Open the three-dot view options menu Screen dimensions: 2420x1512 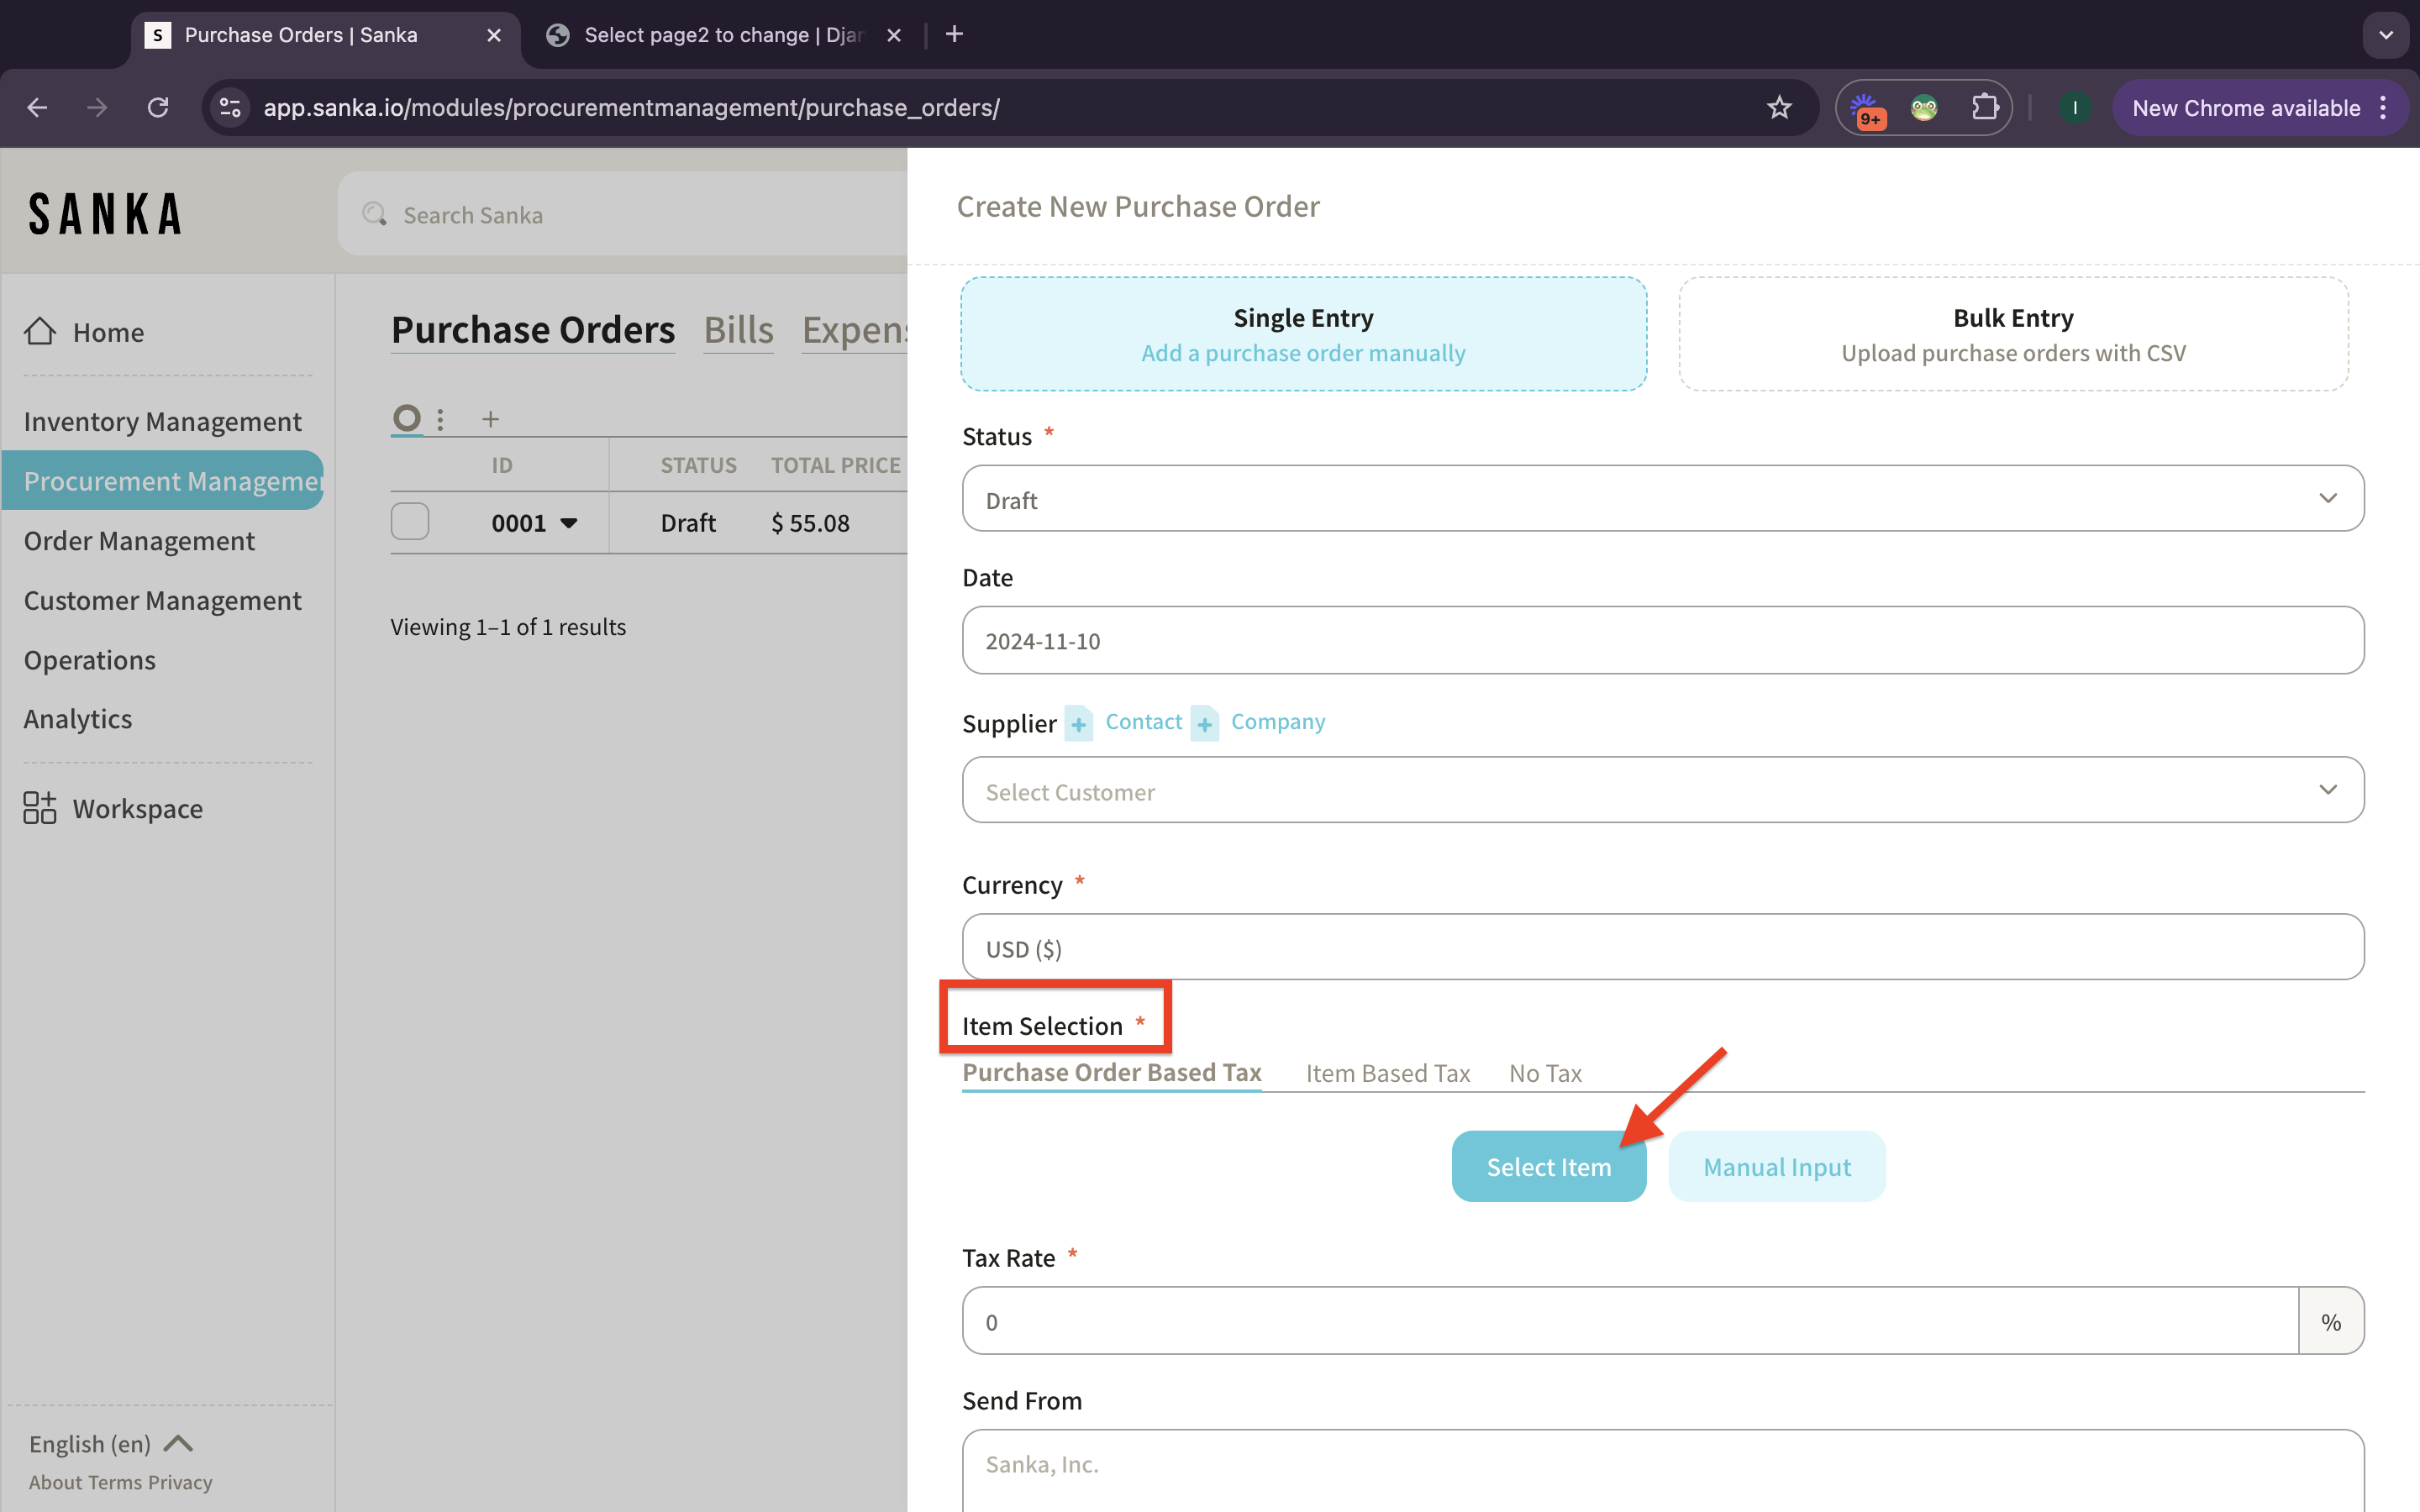click(x=440, y=419)
